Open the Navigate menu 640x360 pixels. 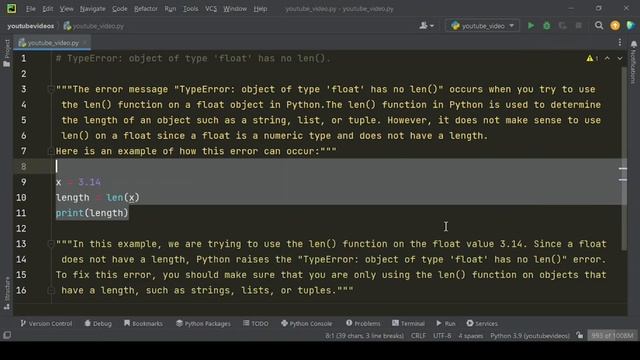93,9
